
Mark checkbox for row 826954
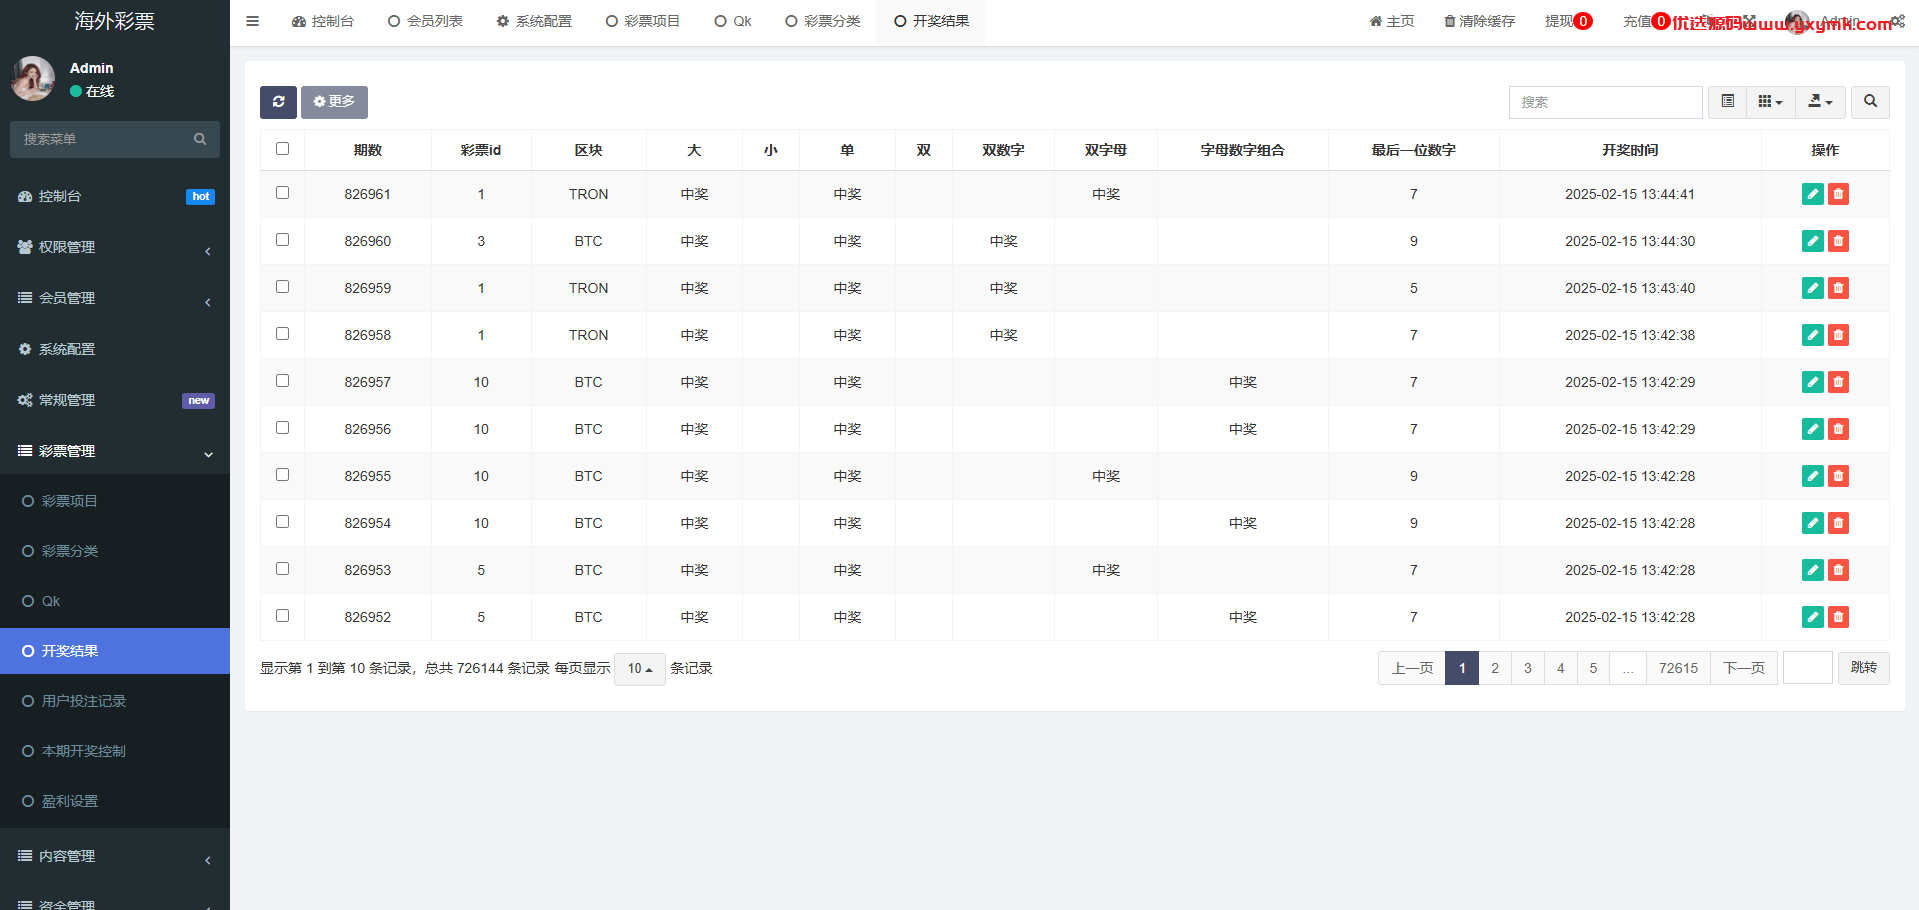(x=282, y=522)
